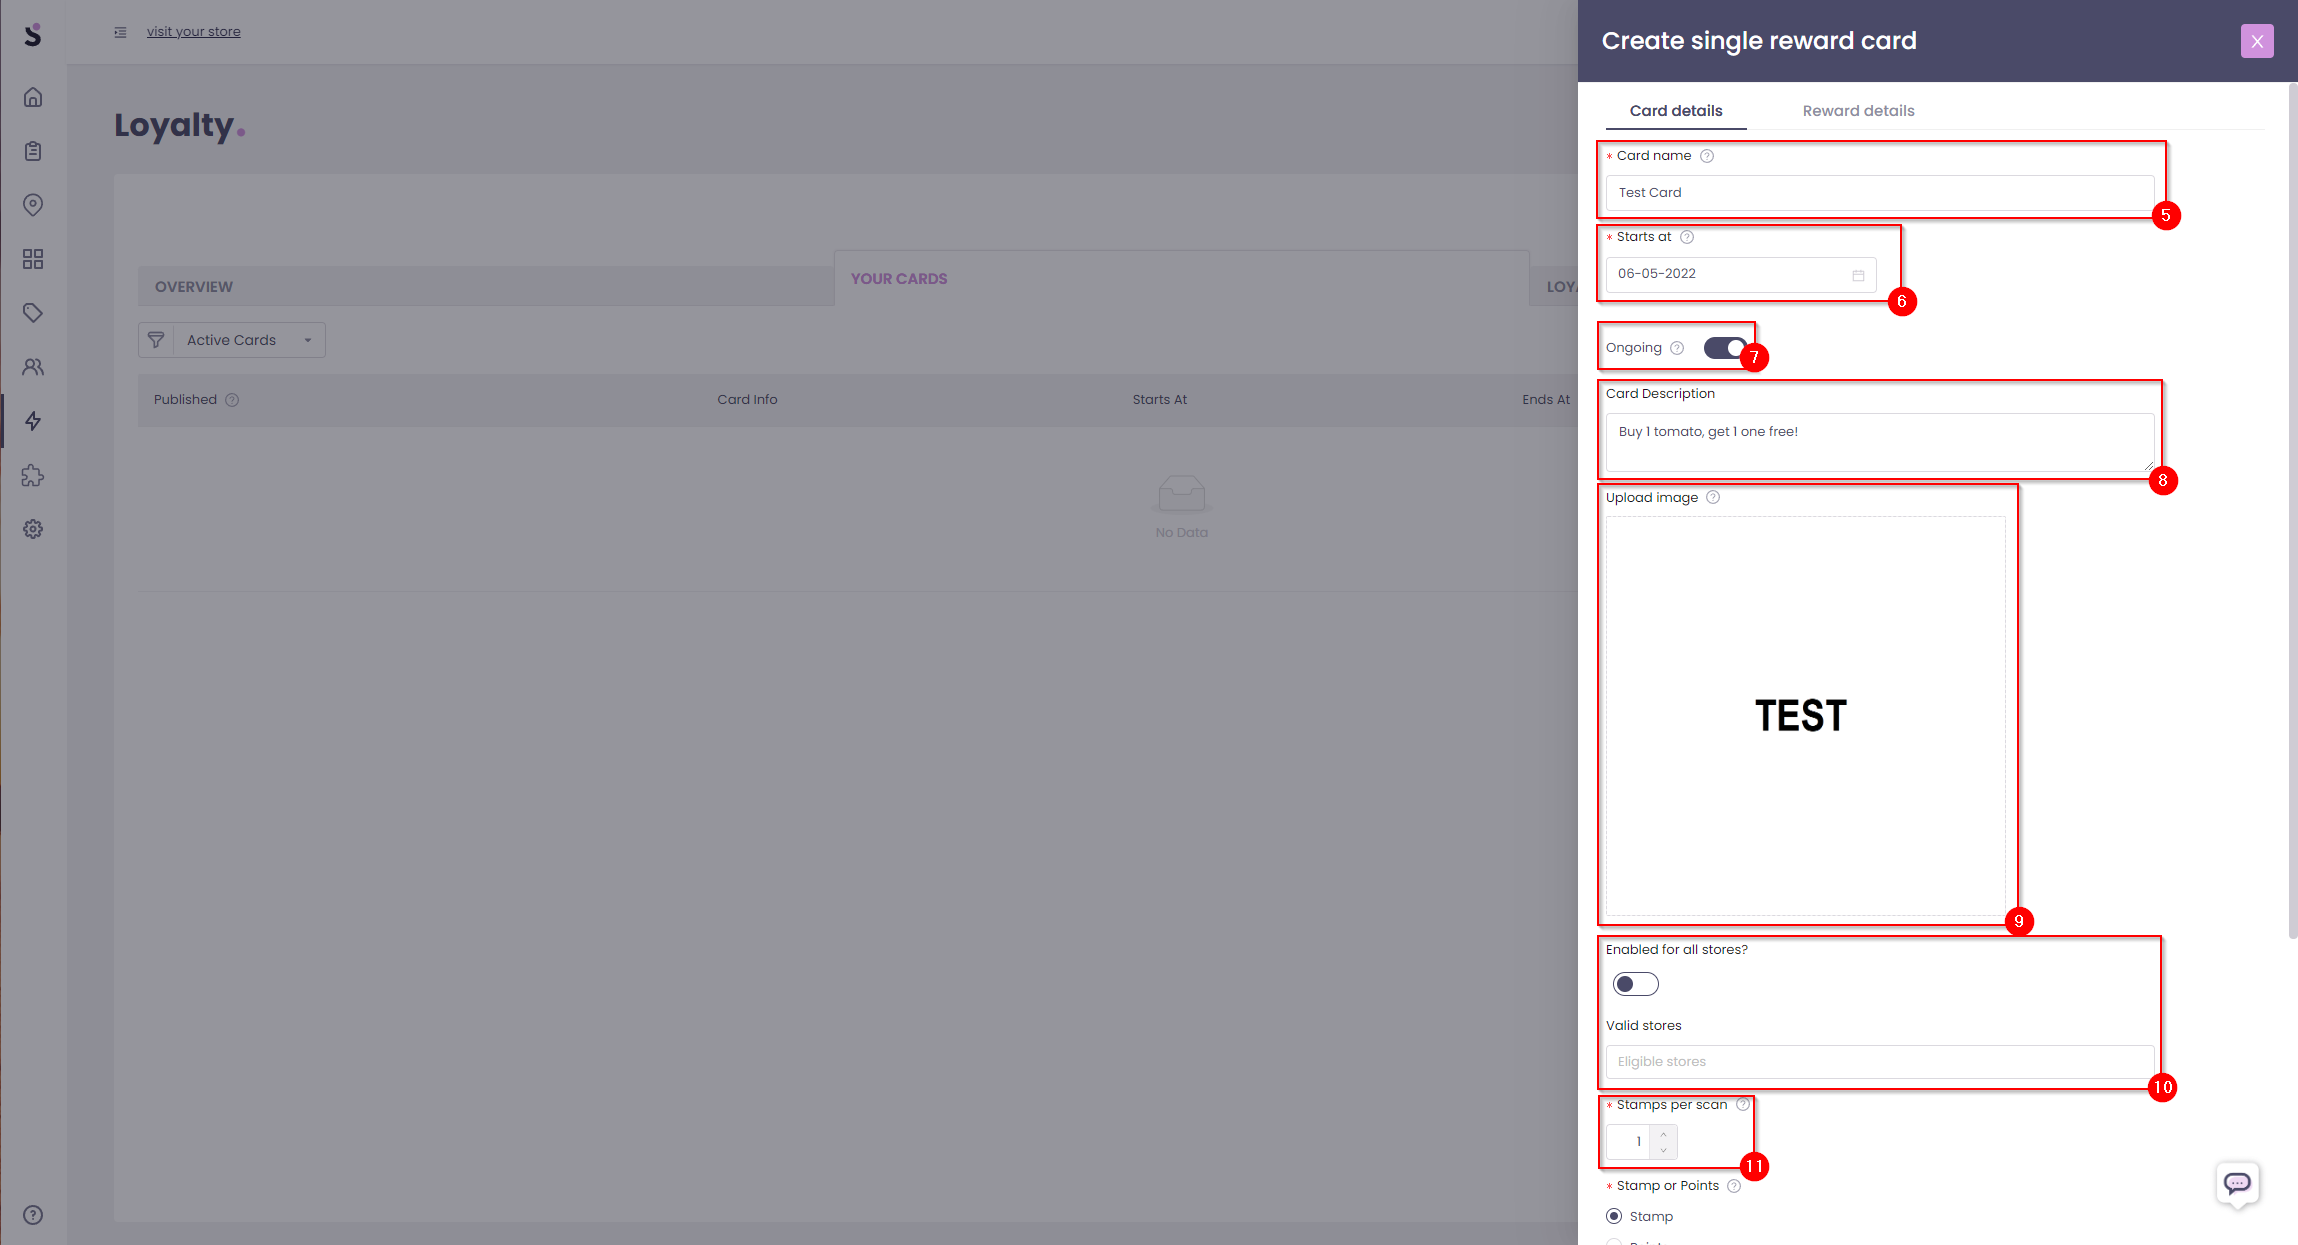
Task: Click the panel vertical scrollbar
Action: point(2292,510)
